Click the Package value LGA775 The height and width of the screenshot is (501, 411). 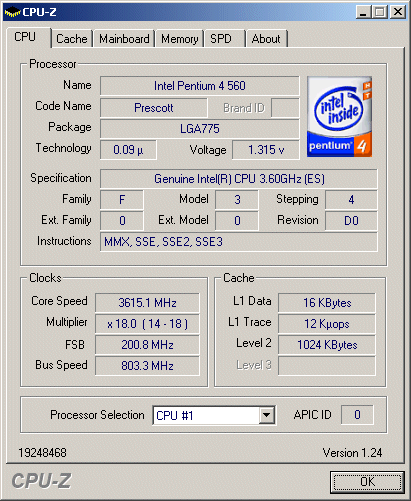coord(200,129)
